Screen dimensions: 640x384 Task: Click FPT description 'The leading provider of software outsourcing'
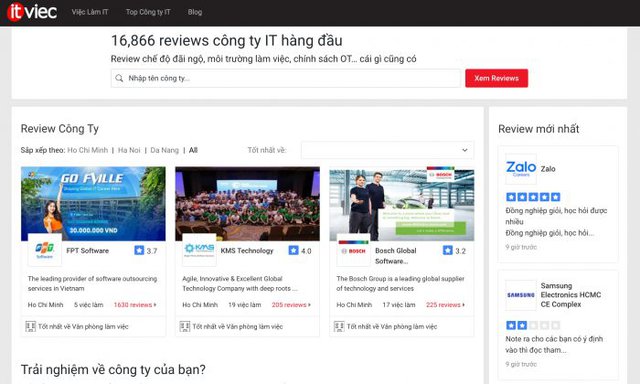tap(92, 284)
